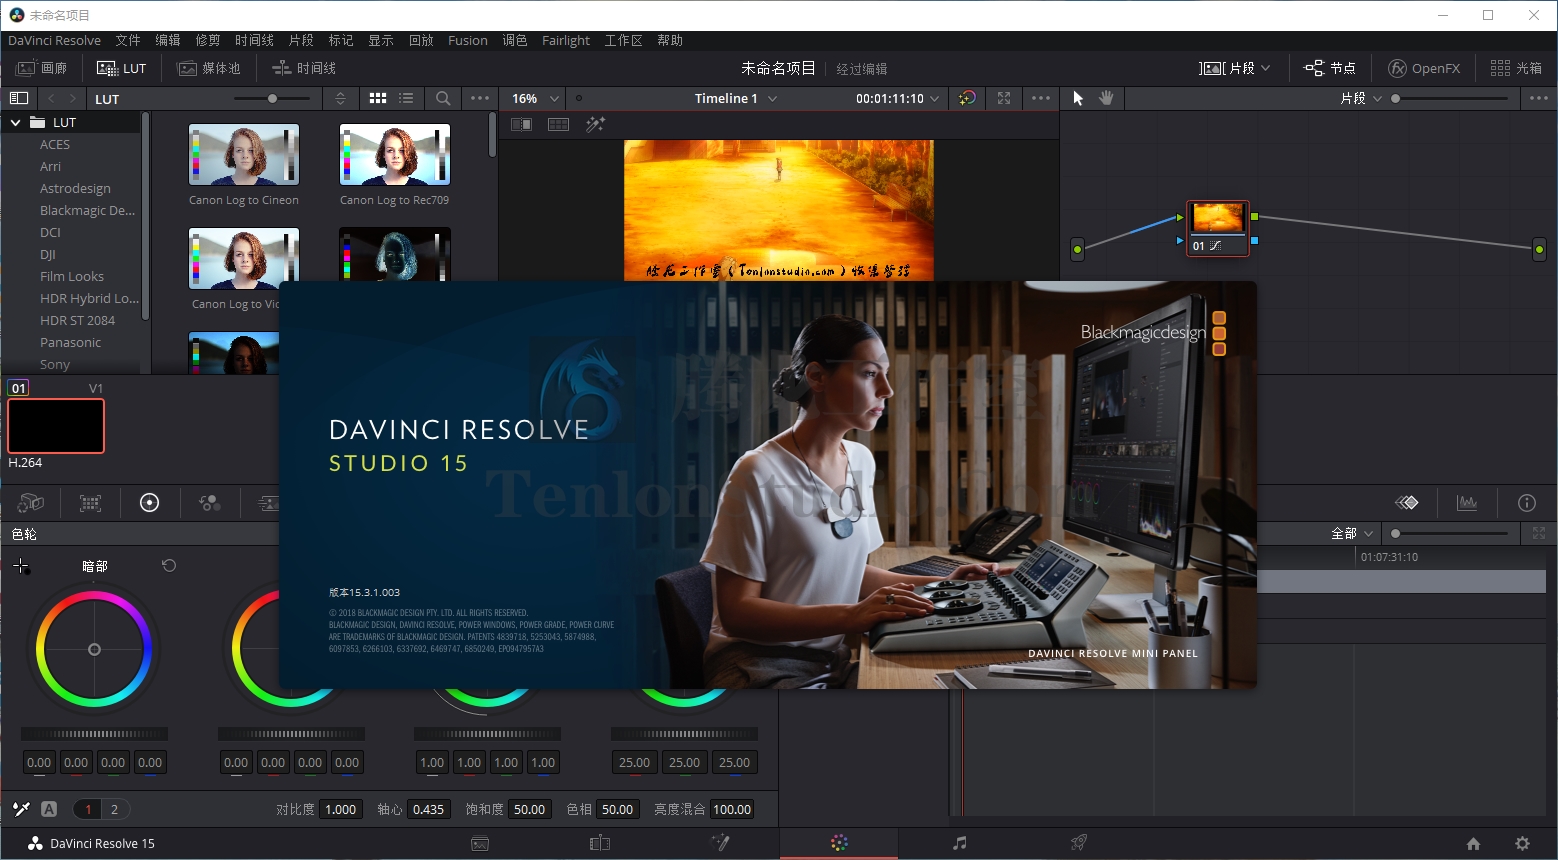Pick black point with 暗部 crosshair
Image resolution: width=1558 pixels, height=860 pixels.
coord(21,566)
